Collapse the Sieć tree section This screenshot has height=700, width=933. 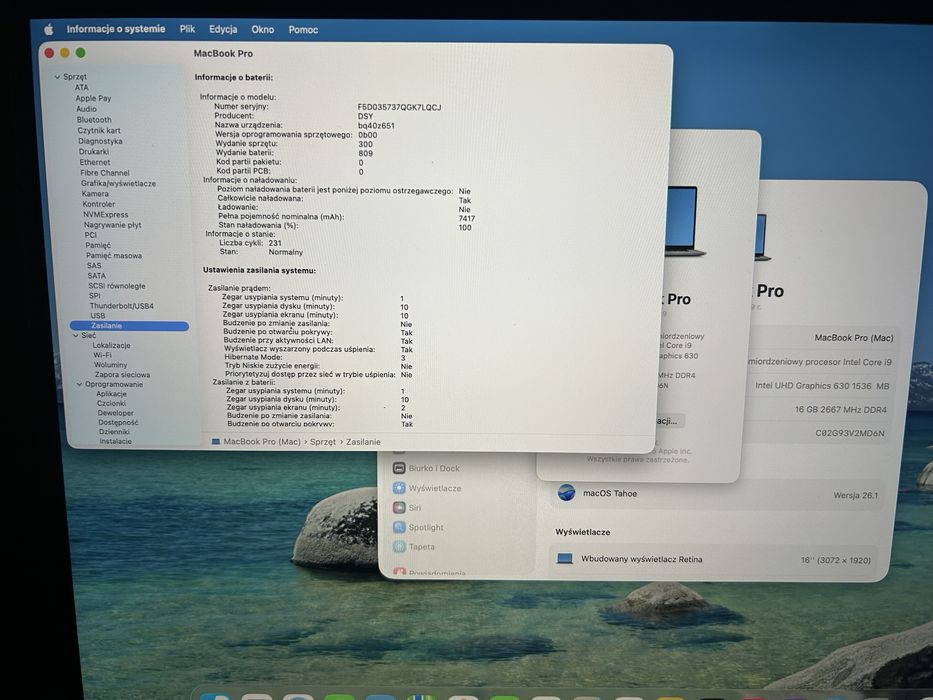pyautogui.click(x=76, y=336)
